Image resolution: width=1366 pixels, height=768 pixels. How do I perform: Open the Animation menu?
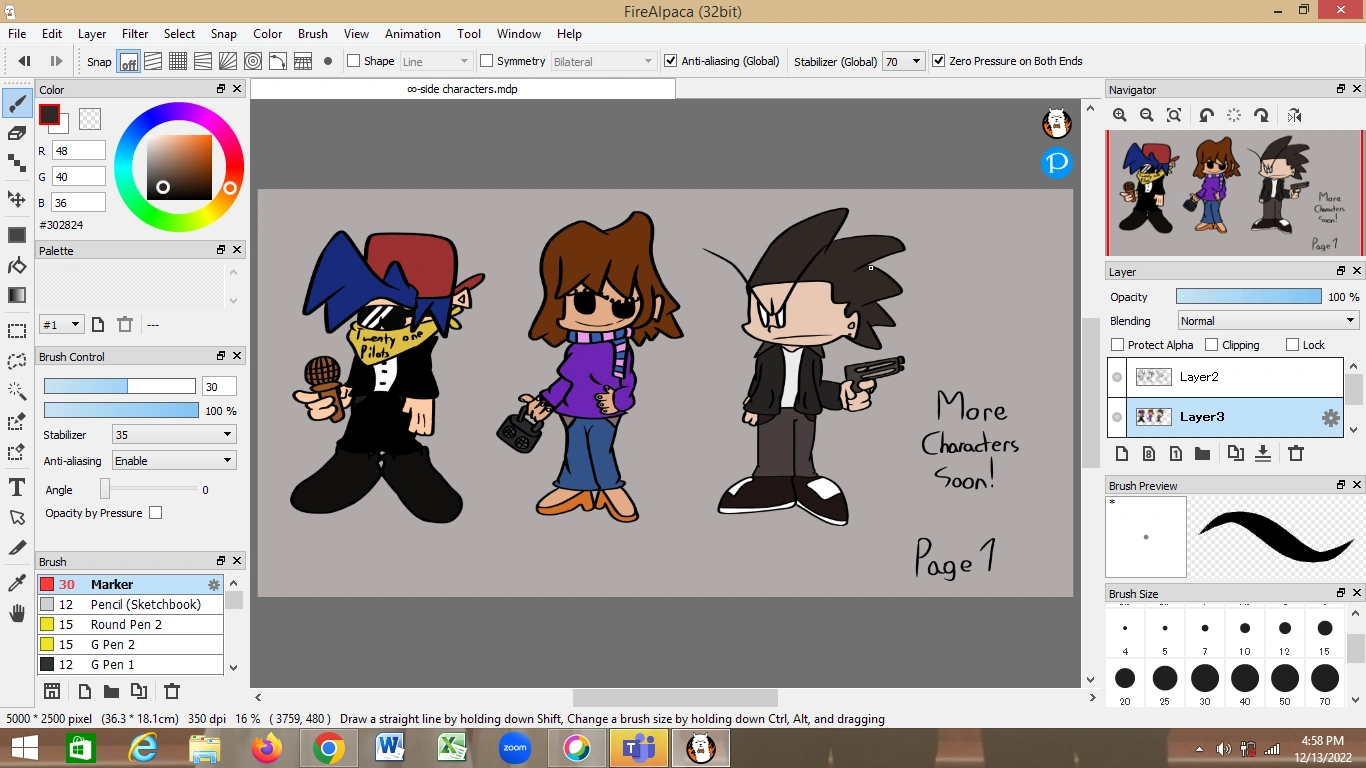click(412, 33)
